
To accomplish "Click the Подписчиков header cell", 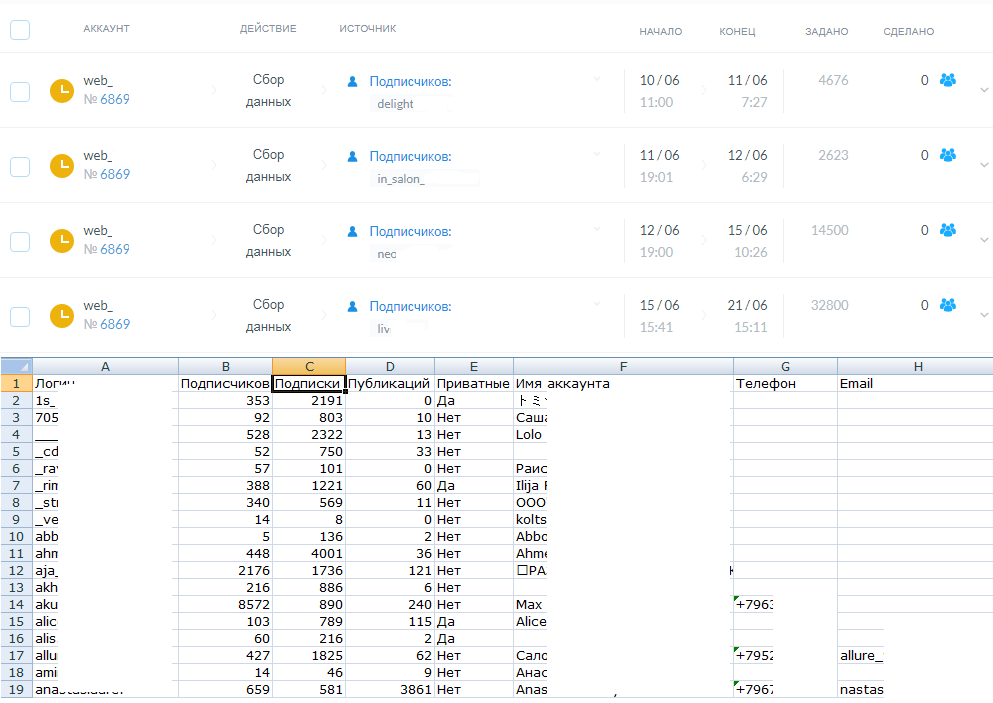I will tap(225, 384).
